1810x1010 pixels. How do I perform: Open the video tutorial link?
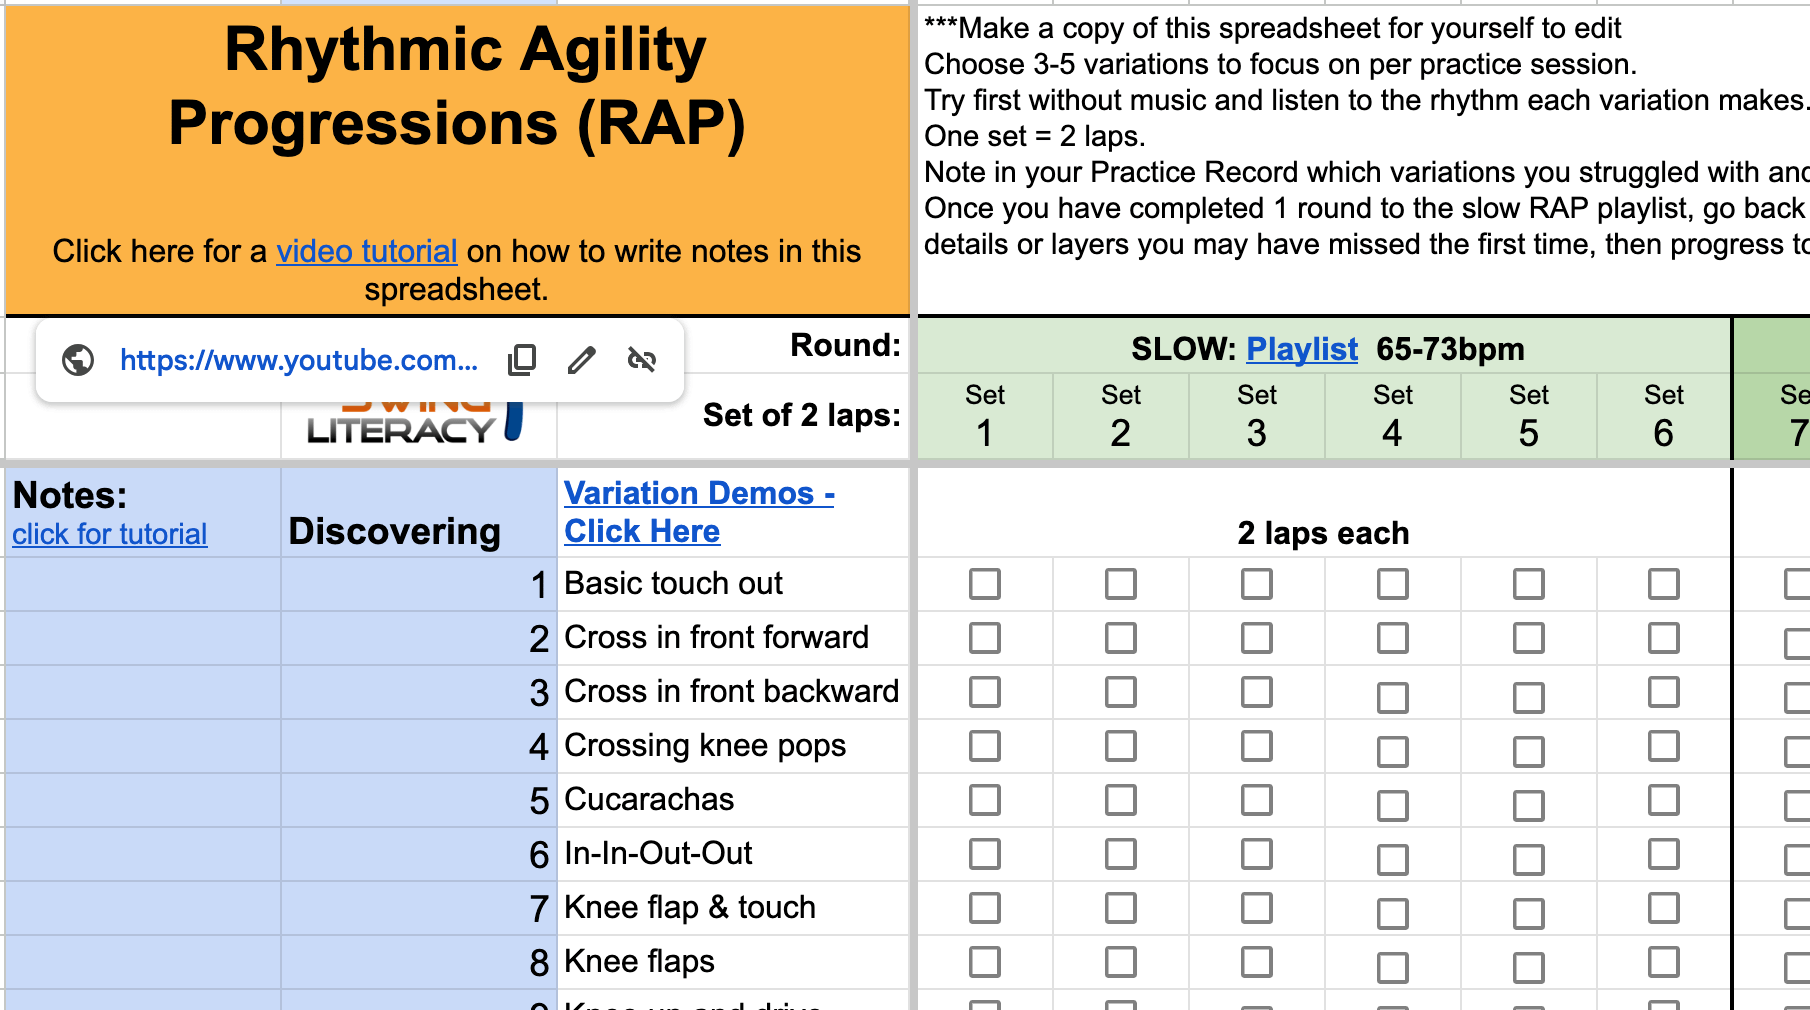[366, 251]
